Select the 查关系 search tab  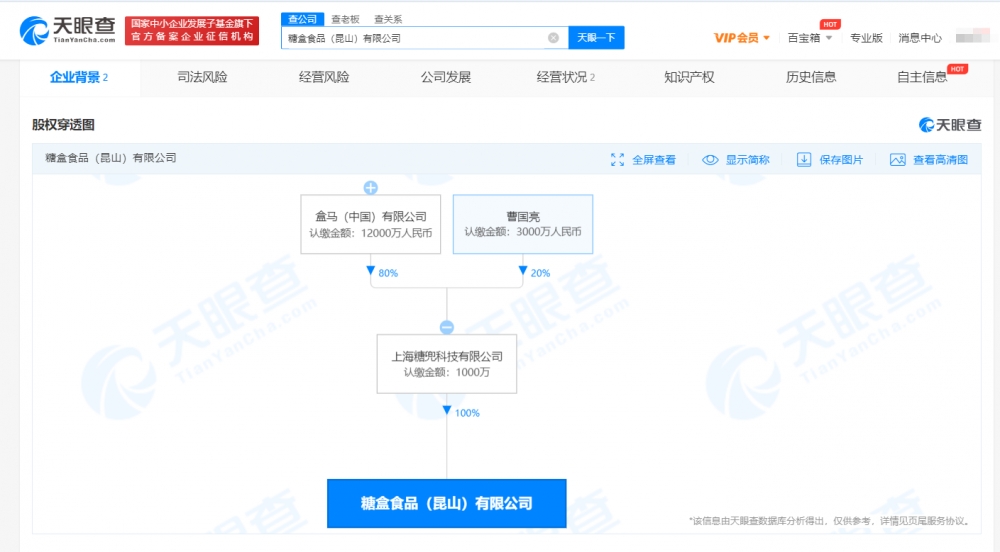[x=388, y=19]
